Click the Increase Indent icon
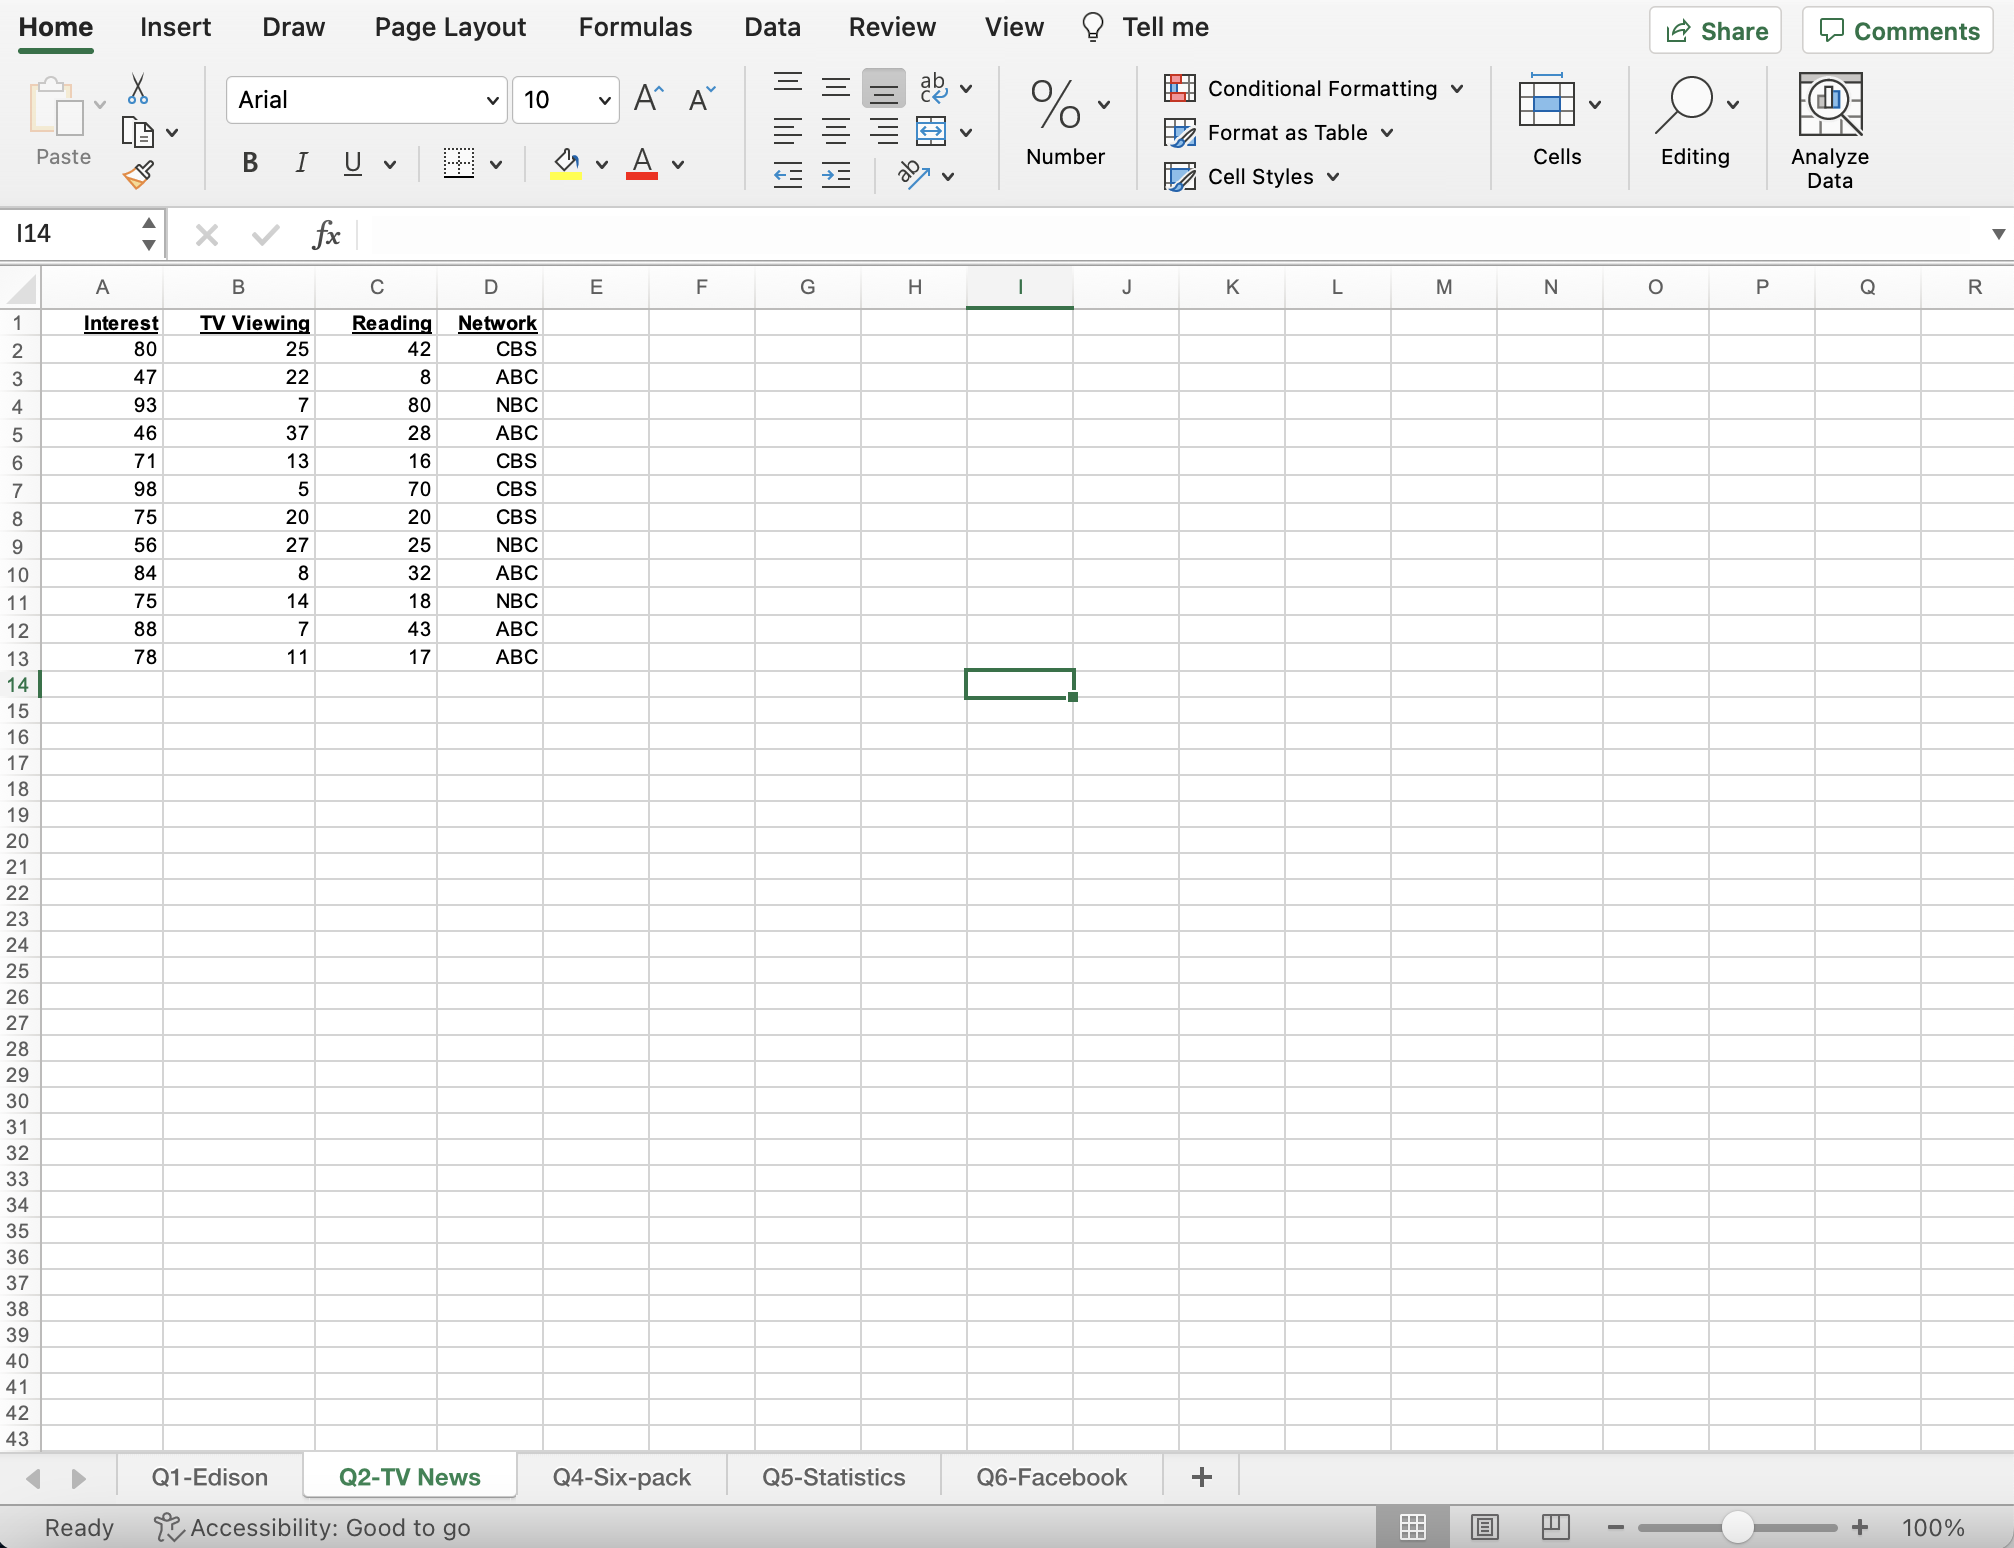The height and width of the screenshot is (1548, 2014). tap(835, 176)
